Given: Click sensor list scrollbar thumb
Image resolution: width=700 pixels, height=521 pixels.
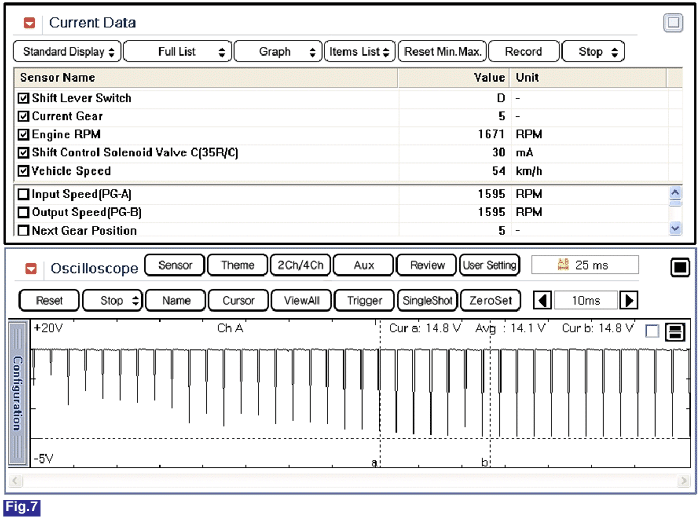Looking at the screenshot, I should (675, 203).
